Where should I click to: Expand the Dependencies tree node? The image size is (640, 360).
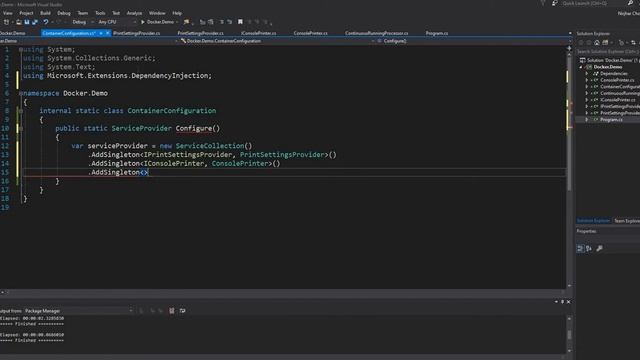[587, 73]
